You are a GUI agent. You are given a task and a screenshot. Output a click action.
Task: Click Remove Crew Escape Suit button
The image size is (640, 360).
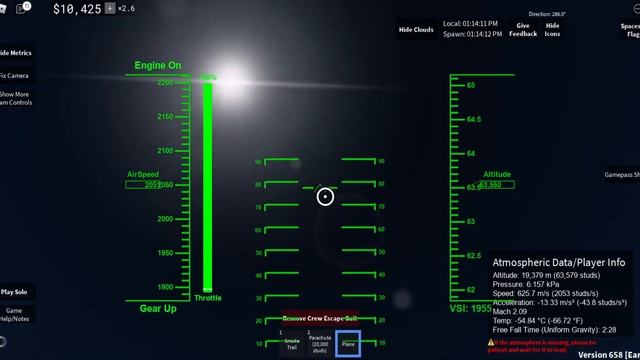320,318
